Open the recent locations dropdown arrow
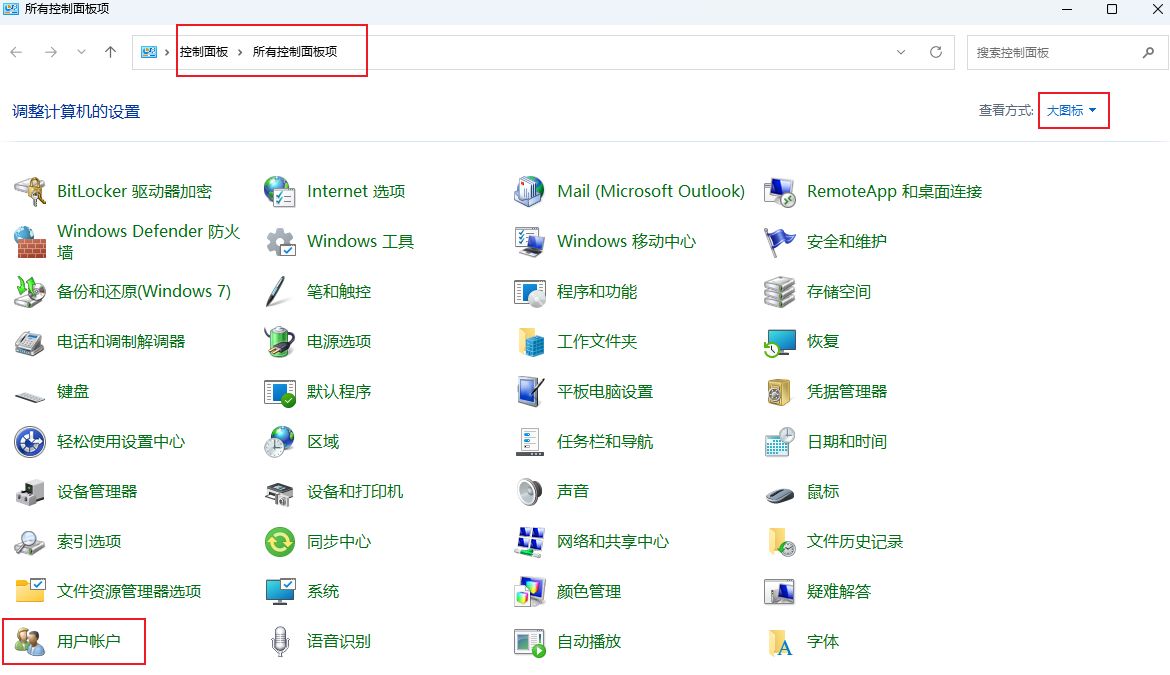Viewport: 1170px width, 675px height. [81, 52]
